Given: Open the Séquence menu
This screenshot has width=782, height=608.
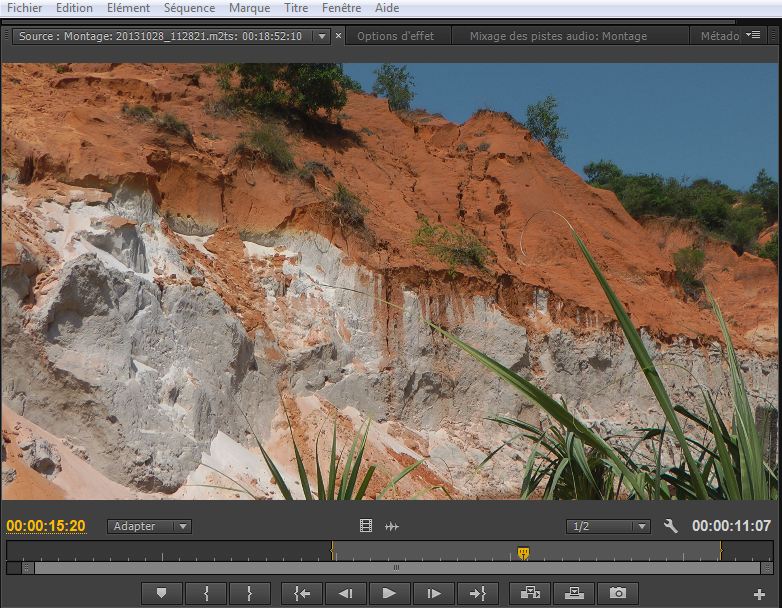Looking at the screenshot, I should (189, 8).
